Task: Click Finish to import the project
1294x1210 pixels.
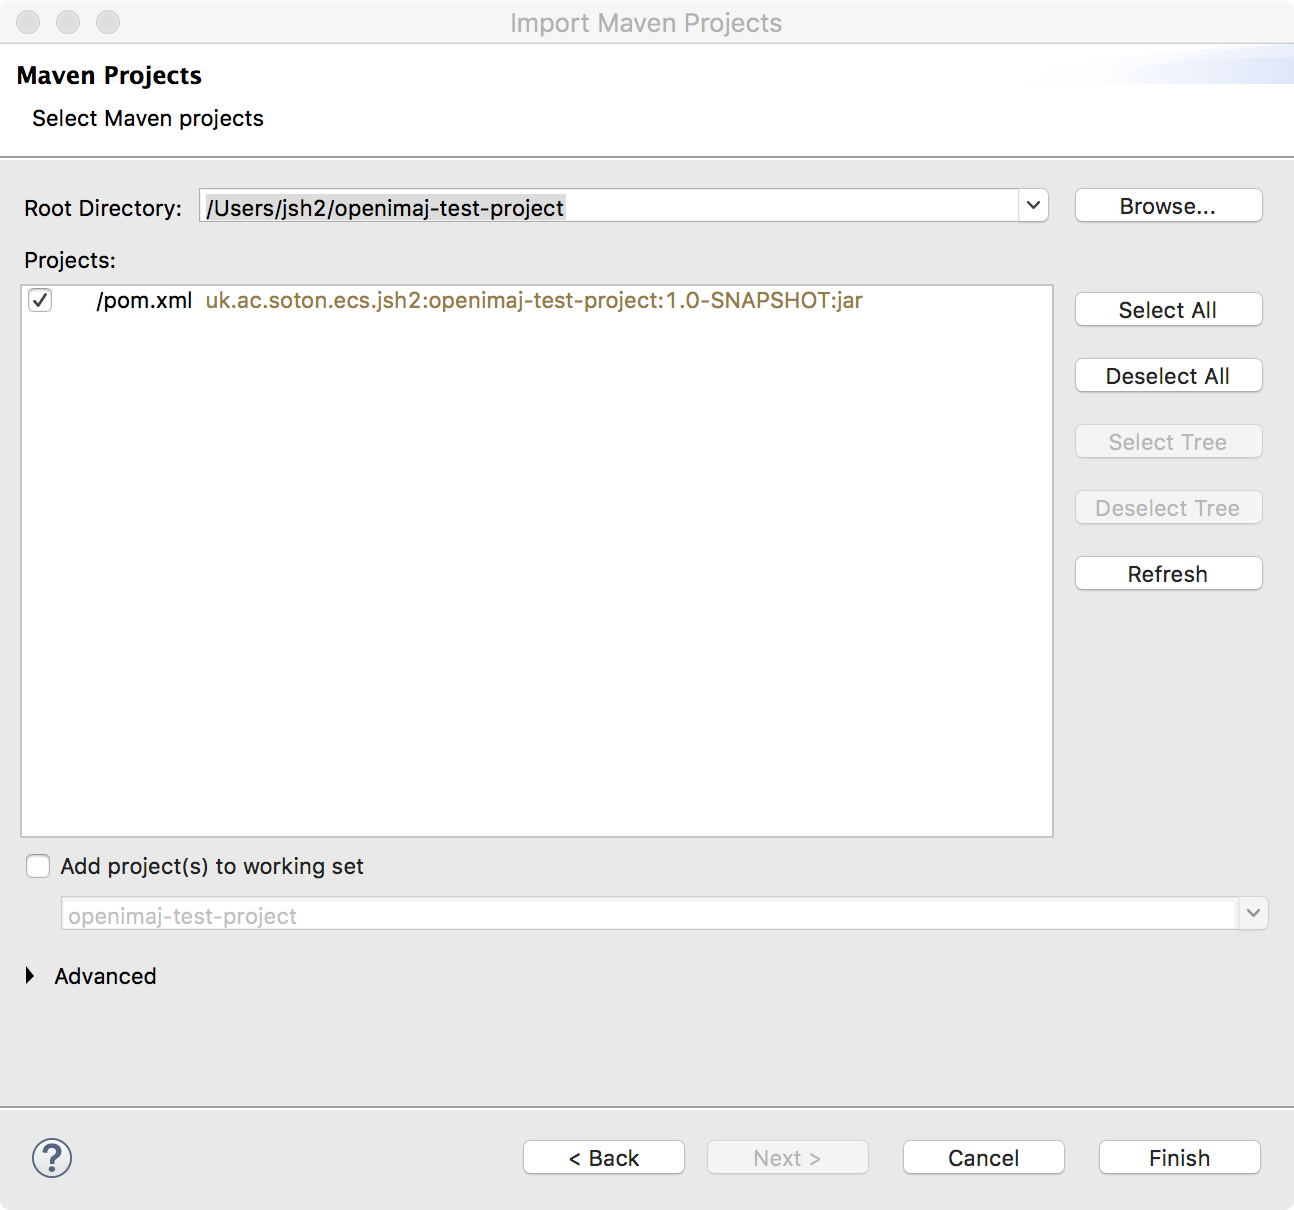Action: 1178,1157
